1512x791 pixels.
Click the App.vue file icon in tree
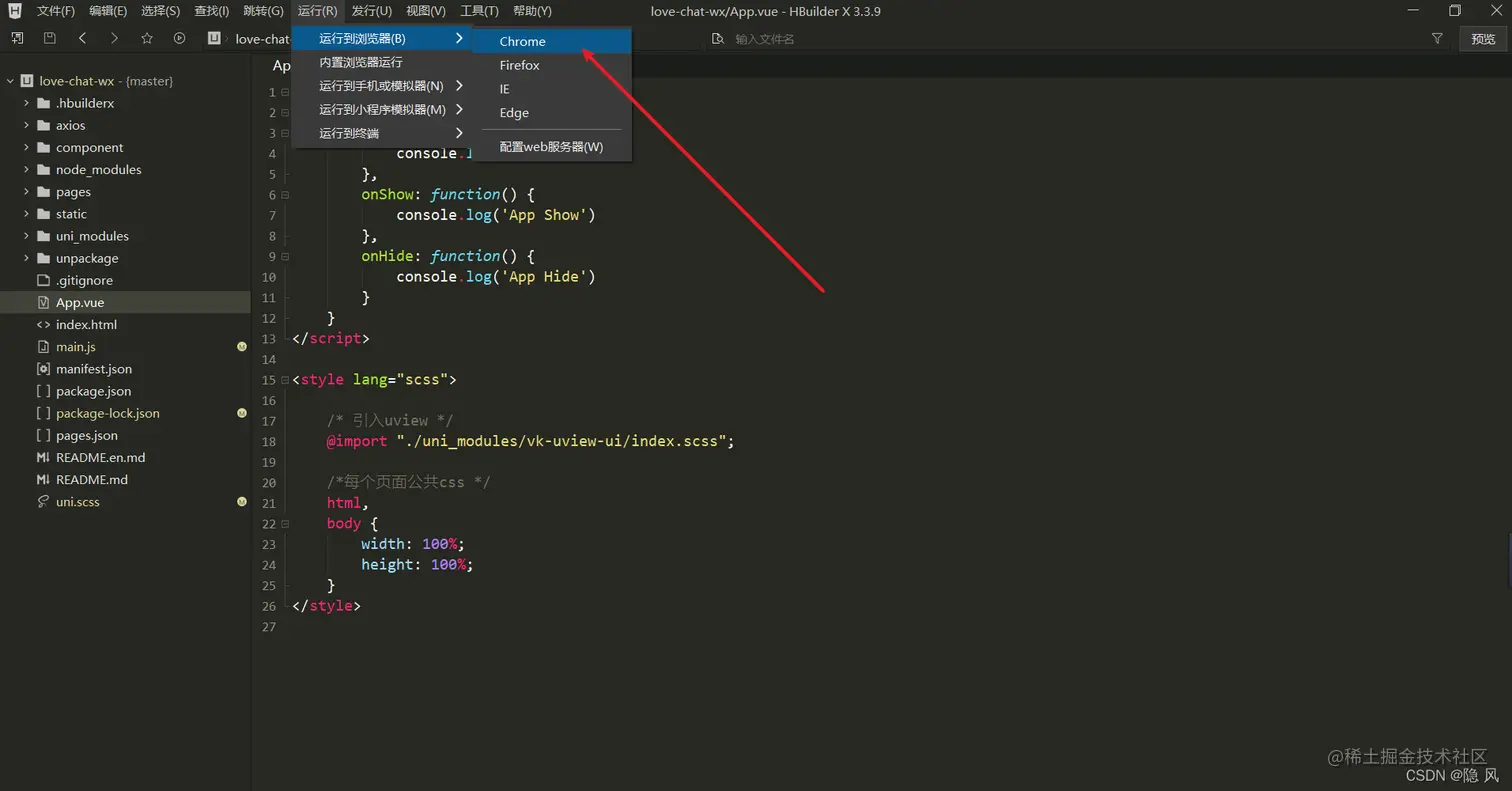click(43, 302)
